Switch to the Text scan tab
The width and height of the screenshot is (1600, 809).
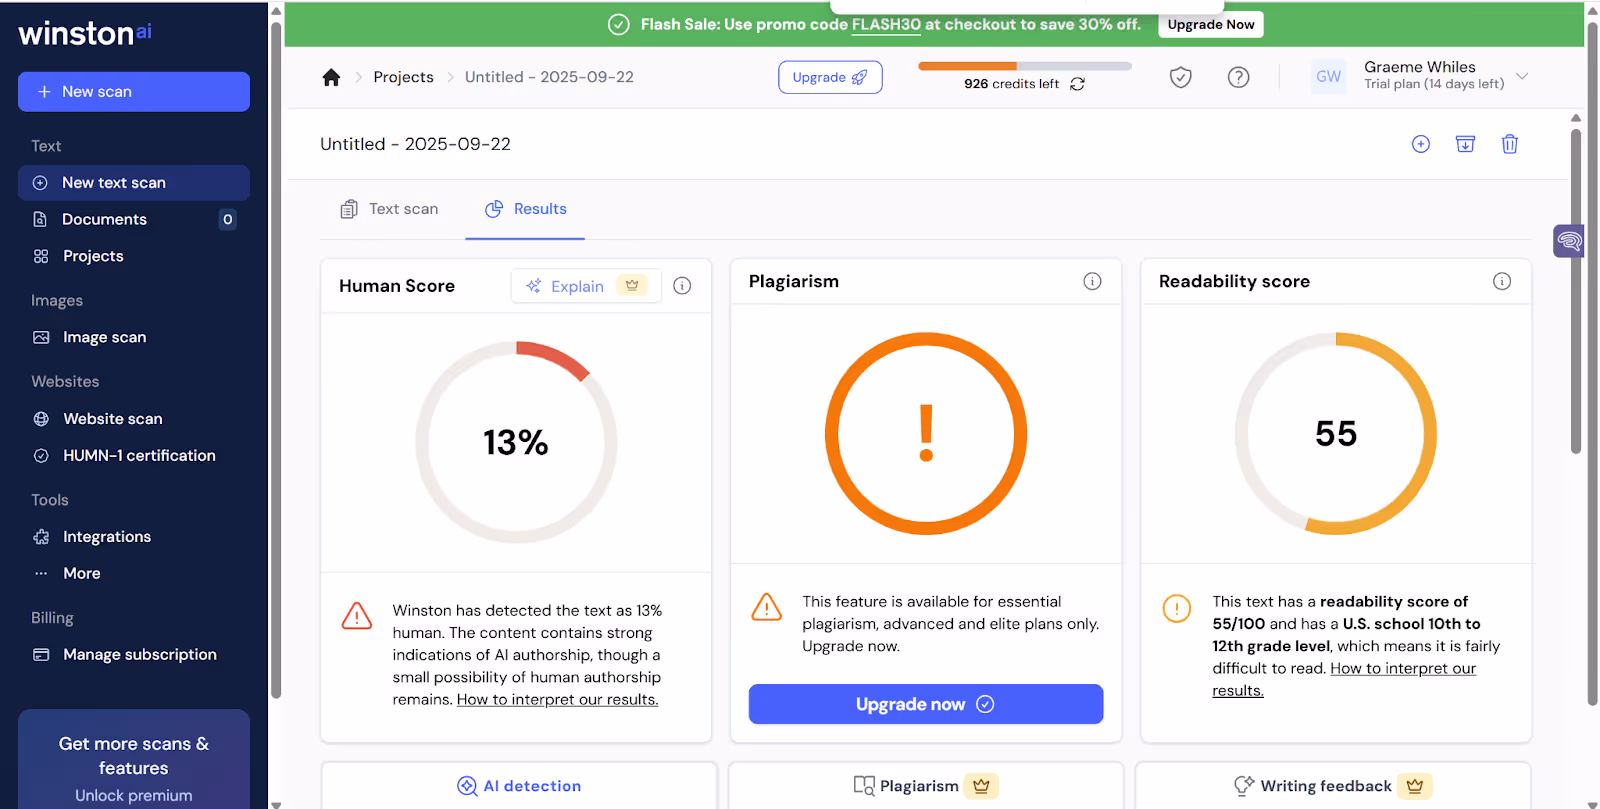coord(389,209)
